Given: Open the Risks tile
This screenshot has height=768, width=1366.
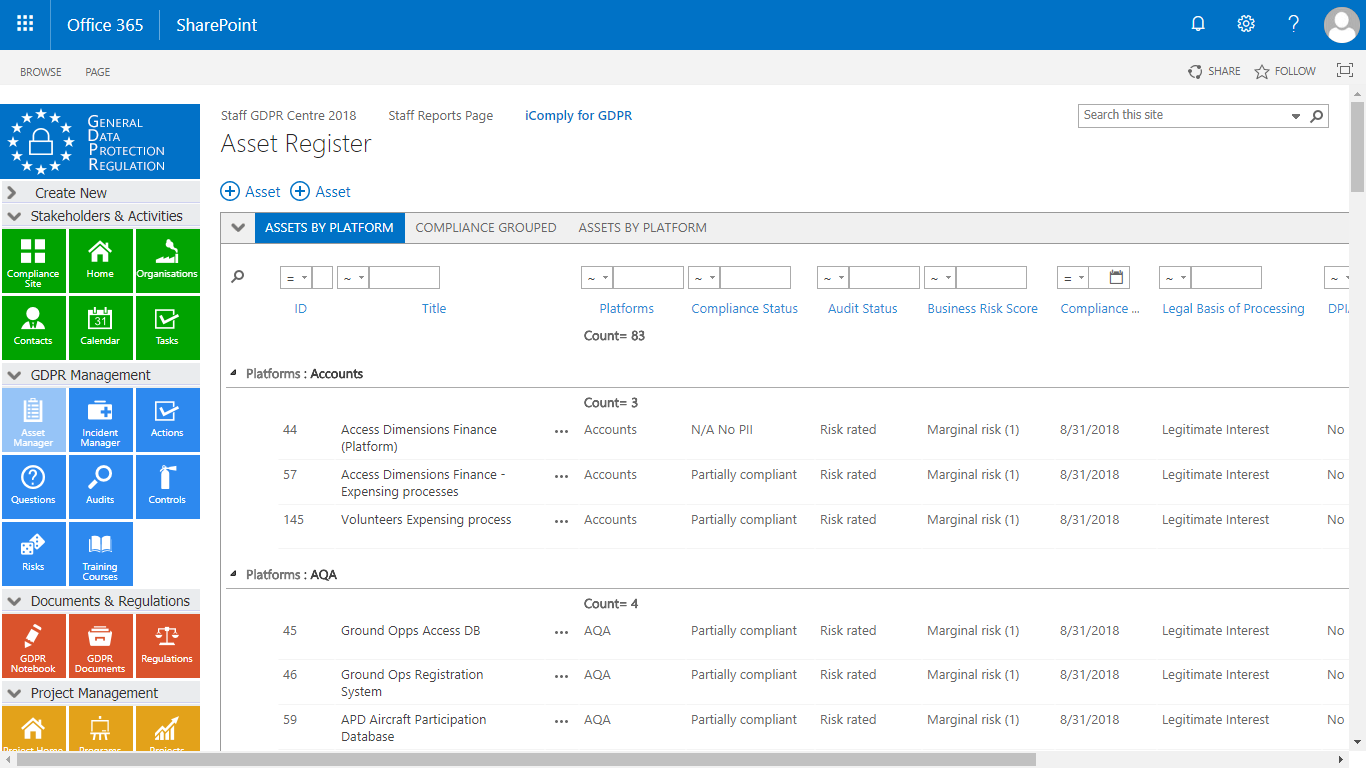Looking at the screenshot, I should (33, 553).
